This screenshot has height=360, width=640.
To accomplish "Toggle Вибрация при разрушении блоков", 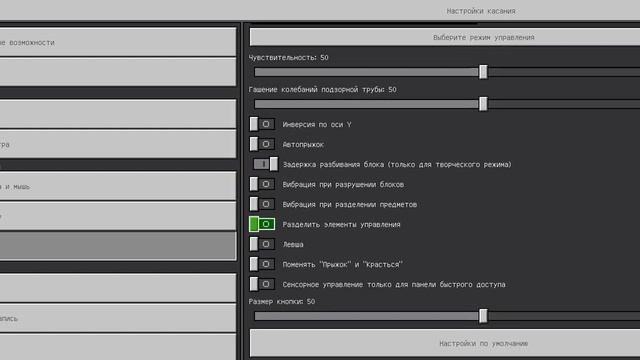I will (x=262, y=184).
